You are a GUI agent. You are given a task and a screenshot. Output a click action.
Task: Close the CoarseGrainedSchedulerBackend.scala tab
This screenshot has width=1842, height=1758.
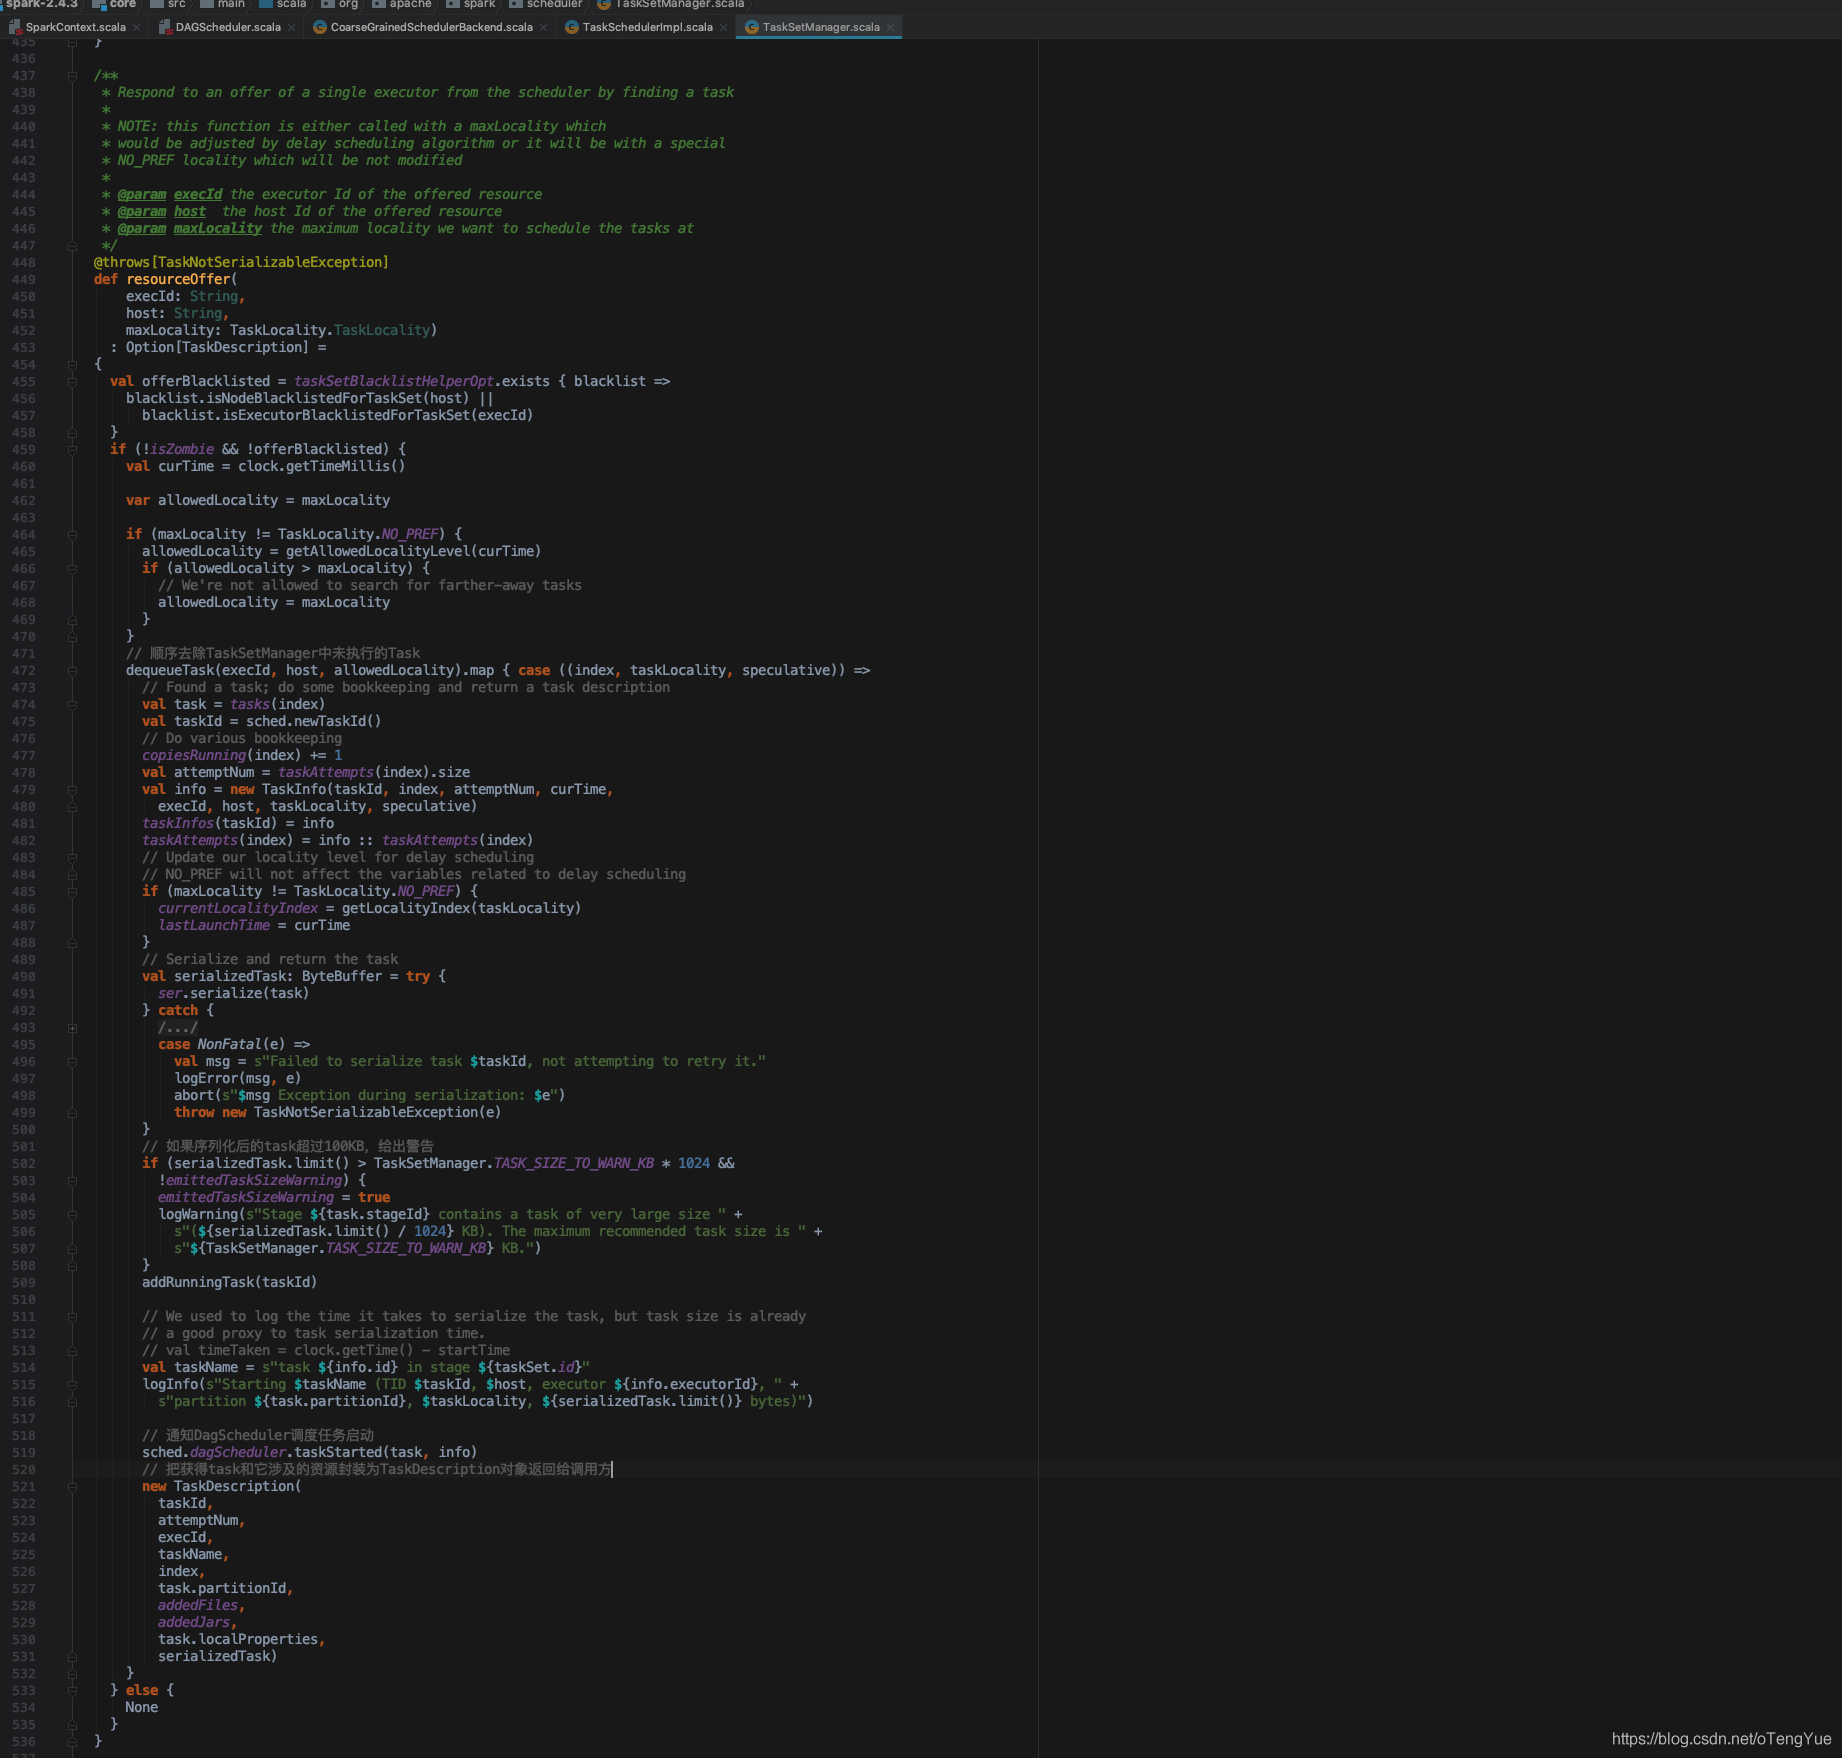coord(543,28)
